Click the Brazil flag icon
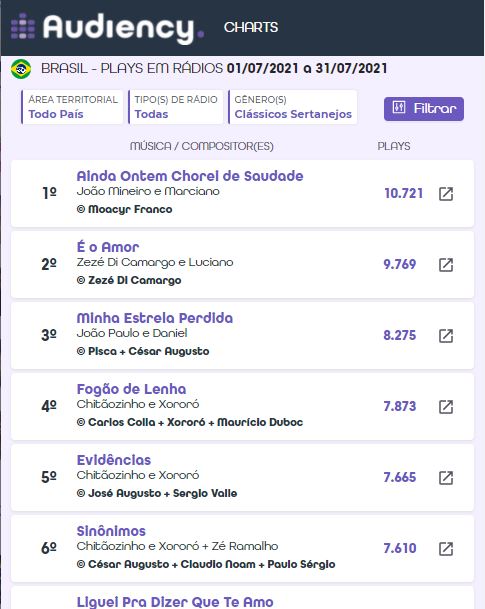The width and height of the screenshot is (485, 609). [x=21, y=69]
